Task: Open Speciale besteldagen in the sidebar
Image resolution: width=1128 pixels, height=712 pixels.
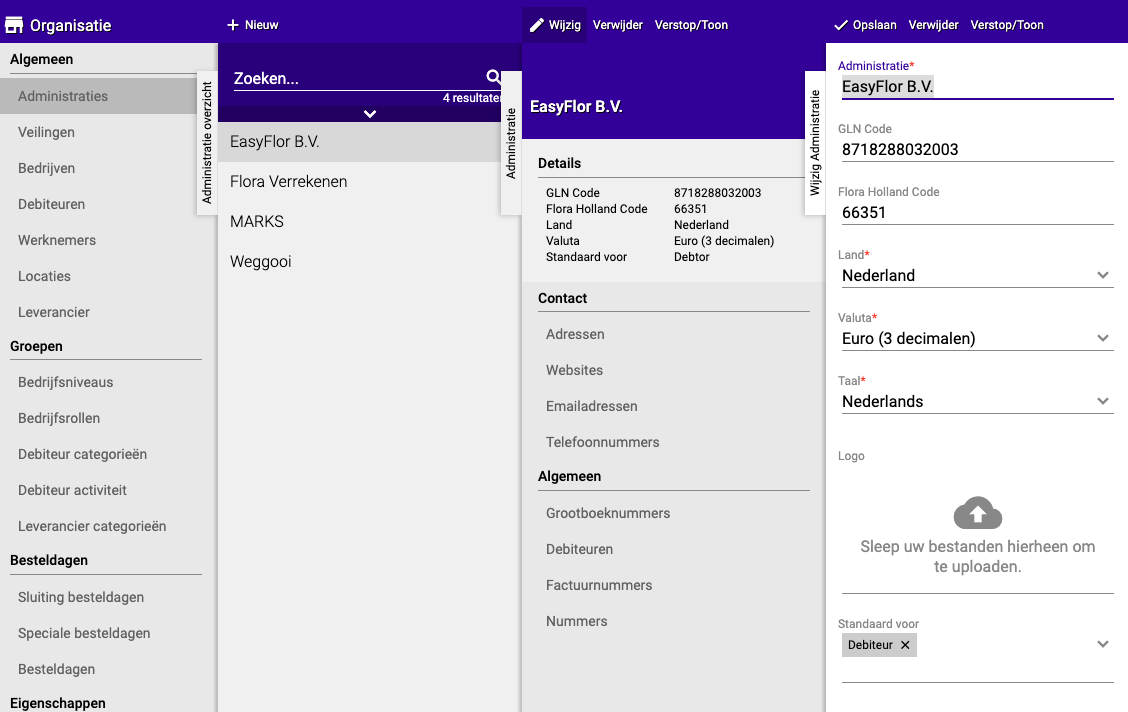Action: pyautogui.click(x=84, y=634)
